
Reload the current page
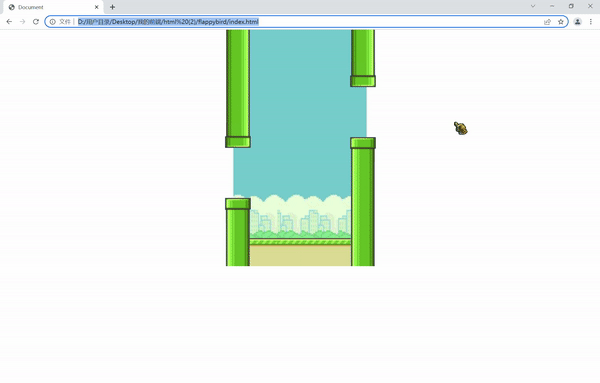tap(36, 22)
